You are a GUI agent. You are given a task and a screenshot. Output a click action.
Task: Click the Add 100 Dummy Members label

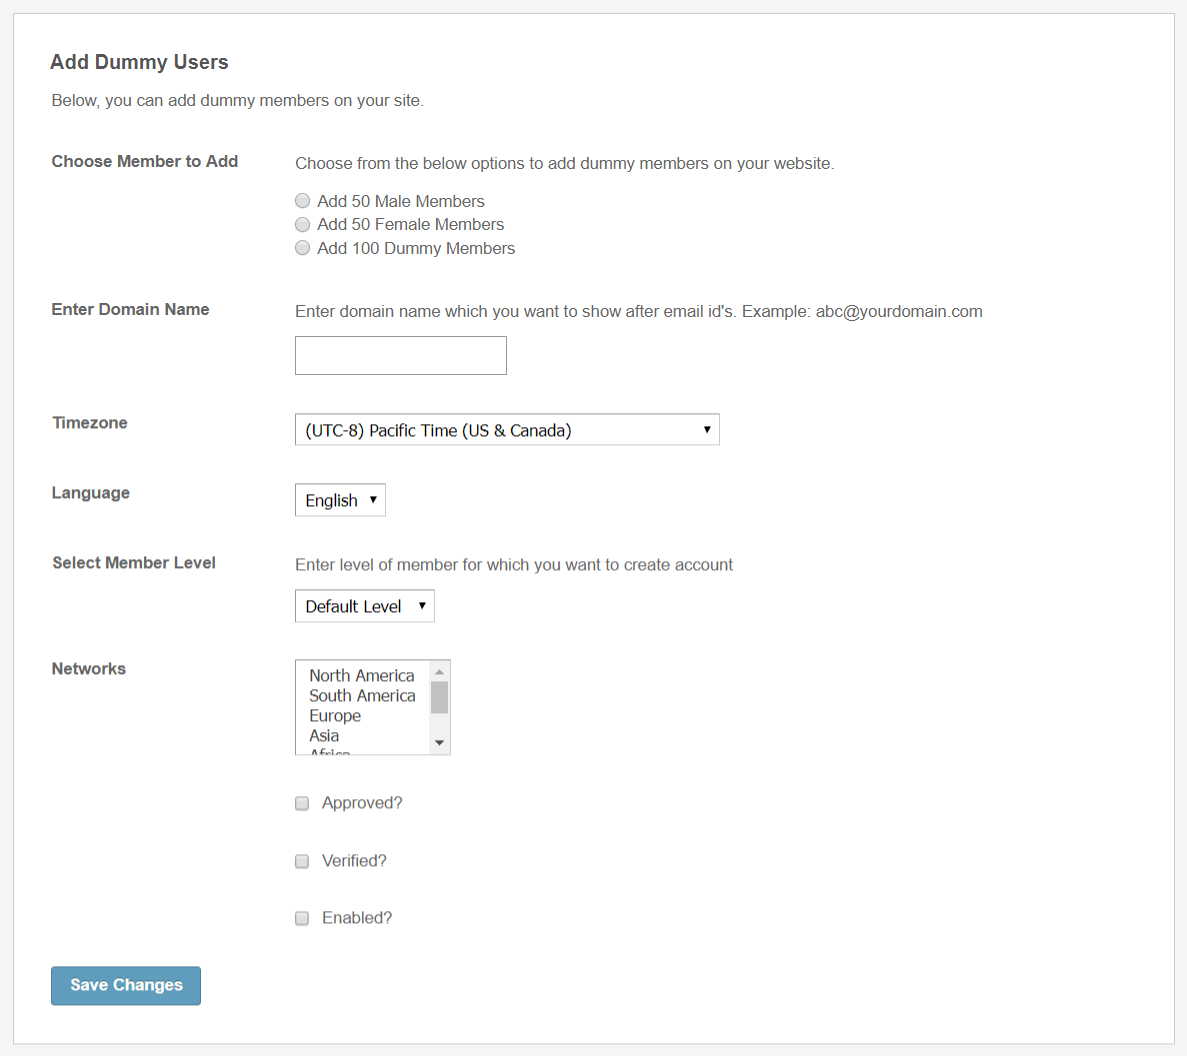pos(416,248)
